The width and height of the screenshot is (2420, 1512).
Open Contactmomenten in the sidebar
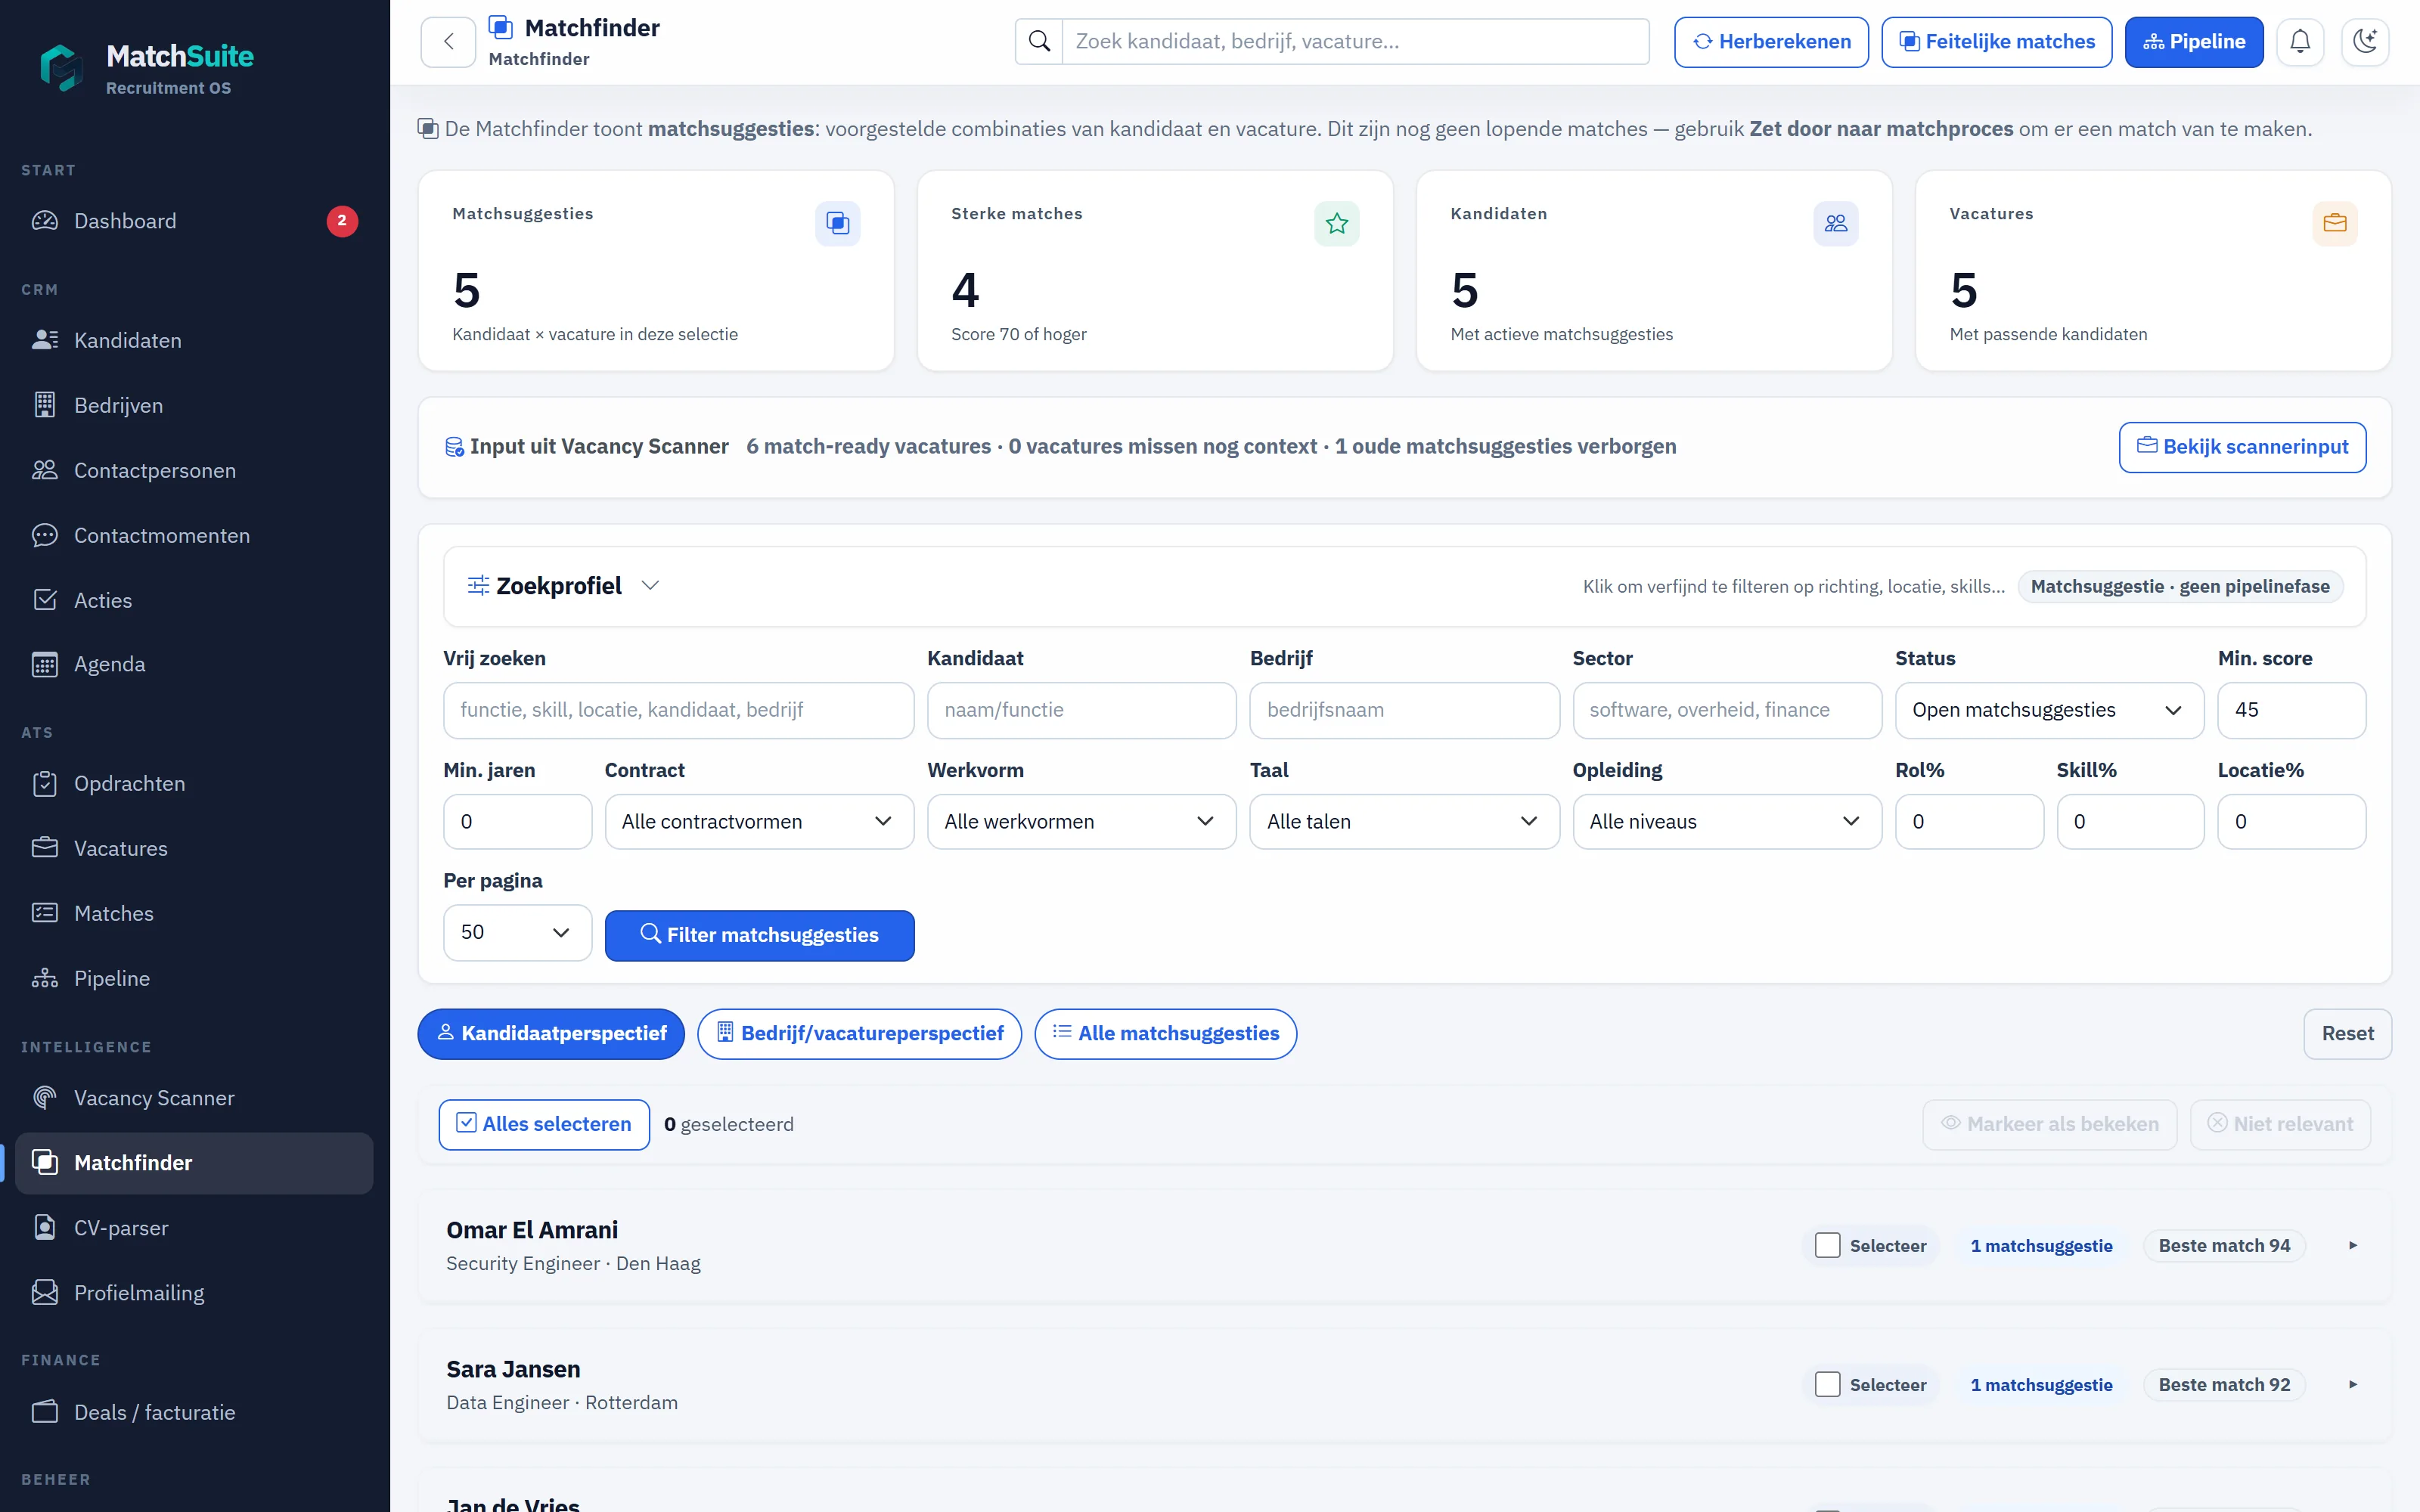[x=194, y=535]
